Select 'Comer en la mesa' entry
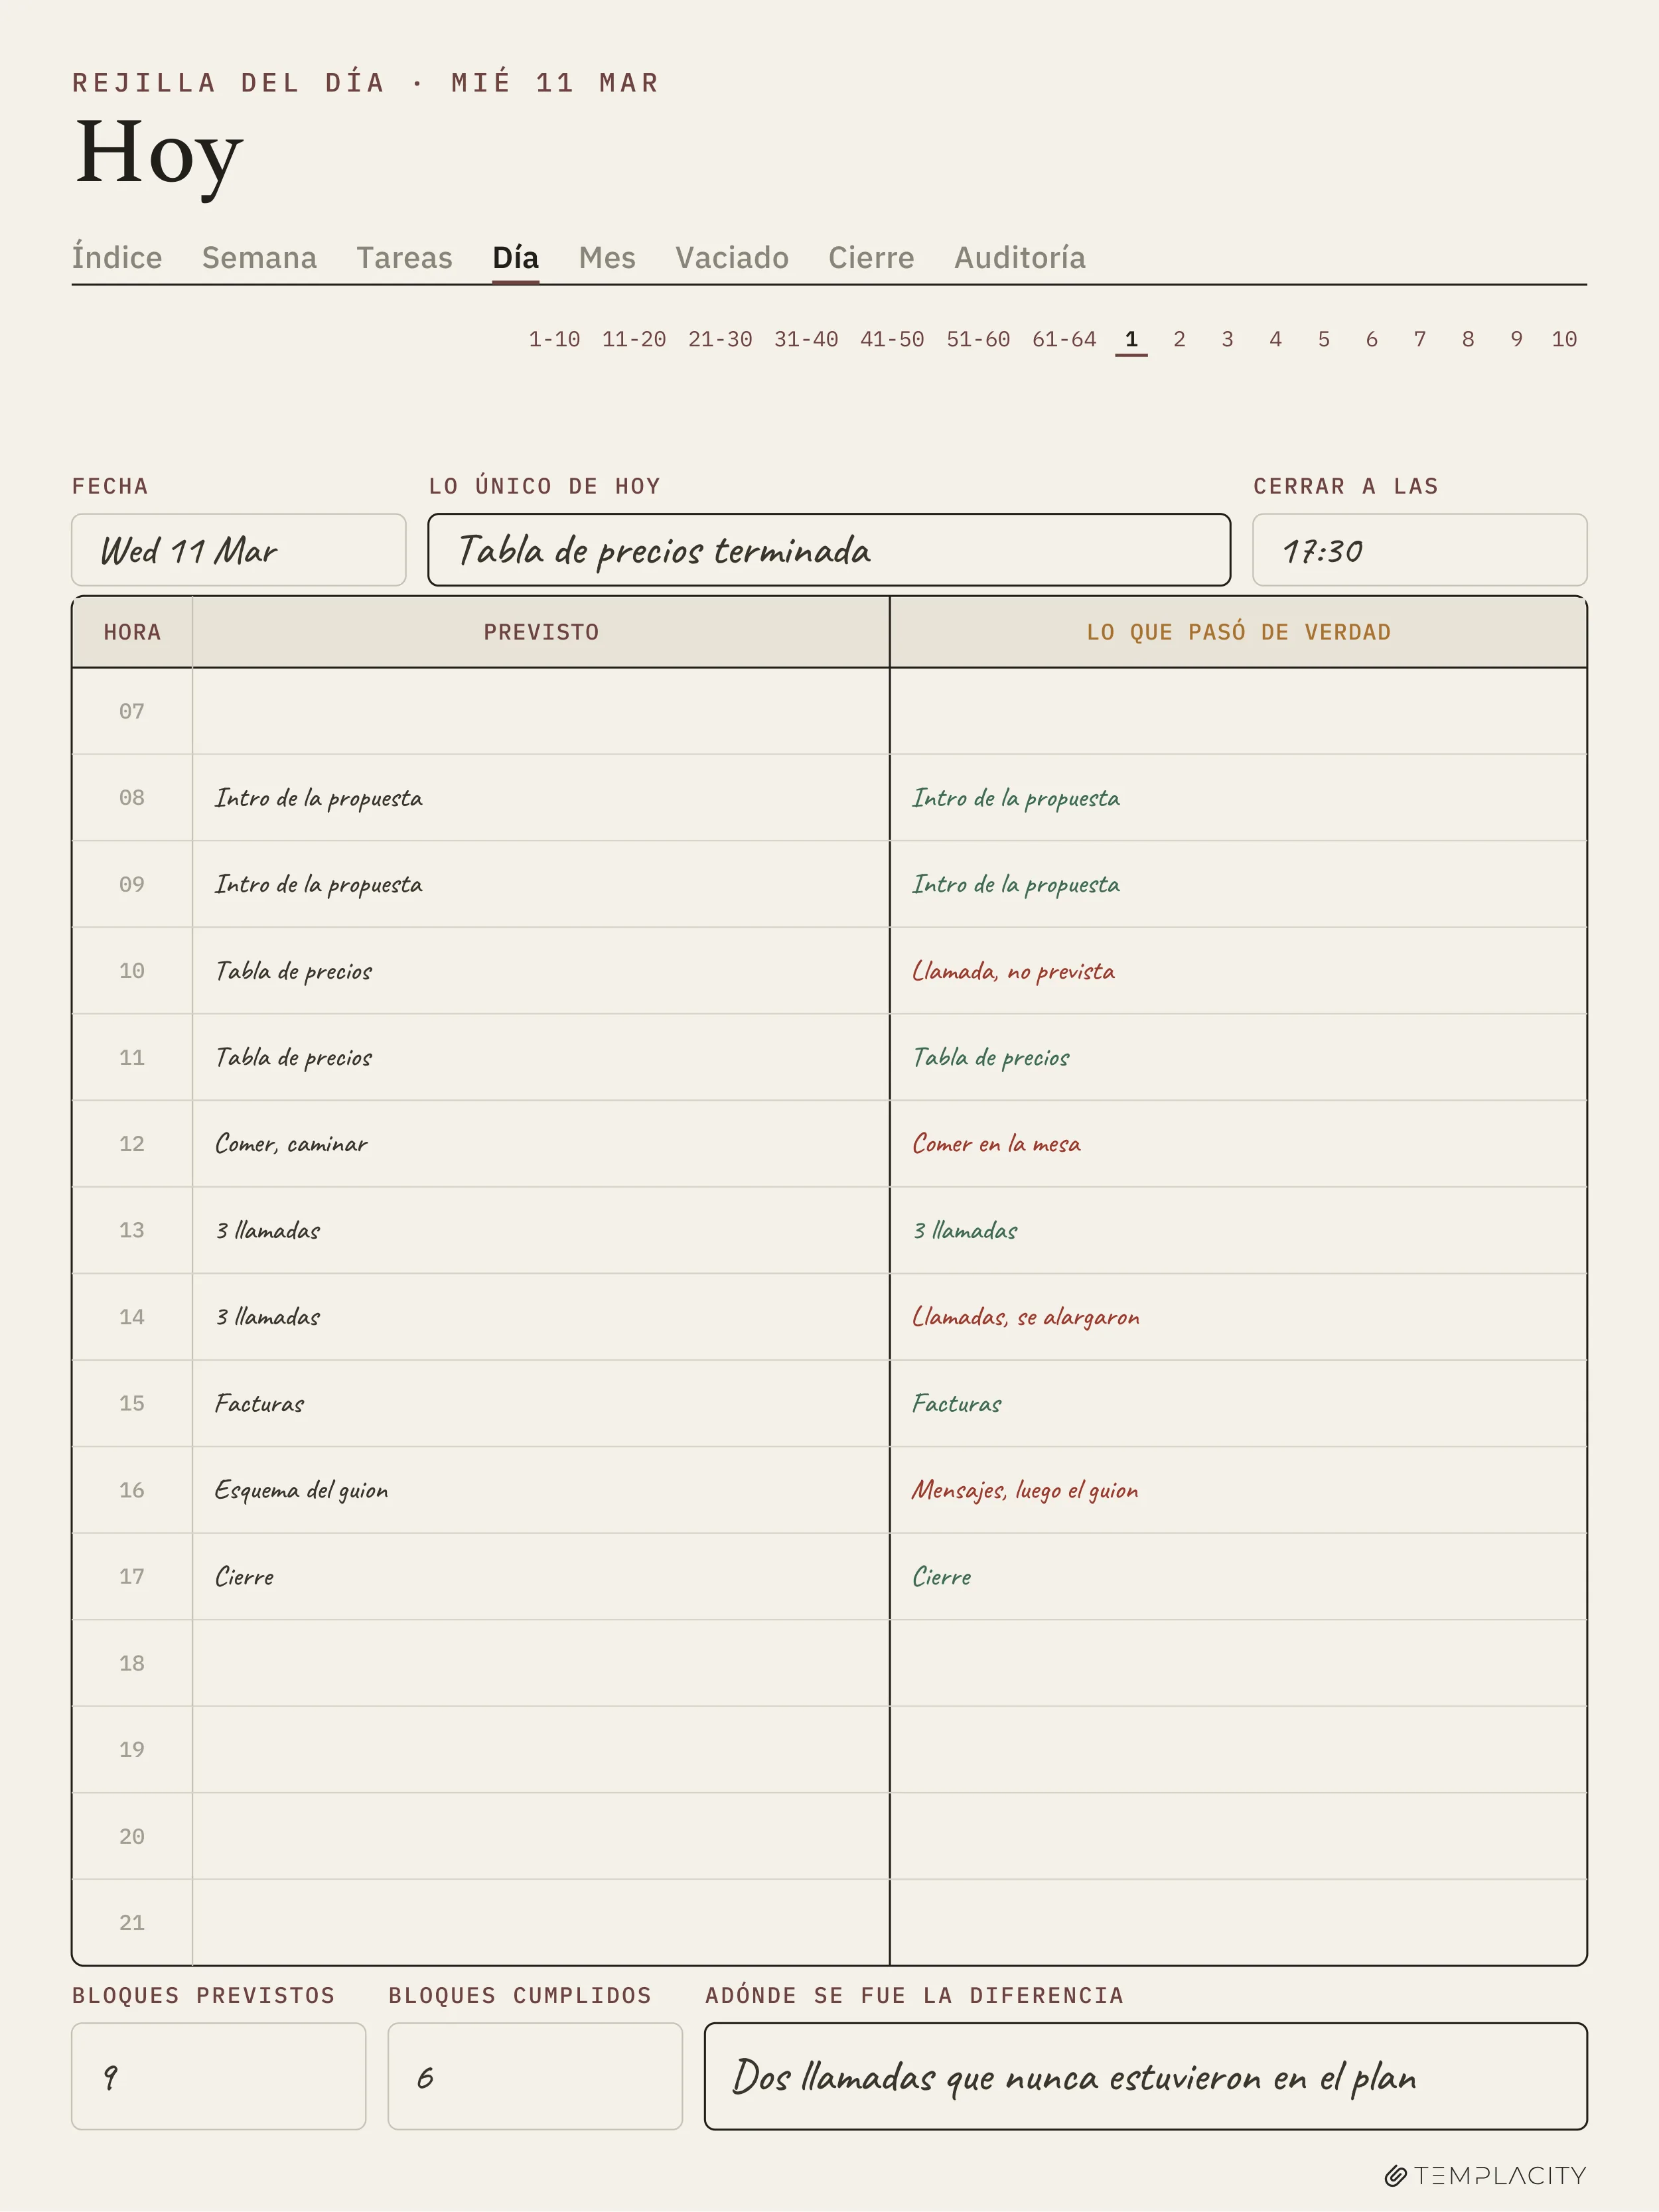 click(996, 1144)
